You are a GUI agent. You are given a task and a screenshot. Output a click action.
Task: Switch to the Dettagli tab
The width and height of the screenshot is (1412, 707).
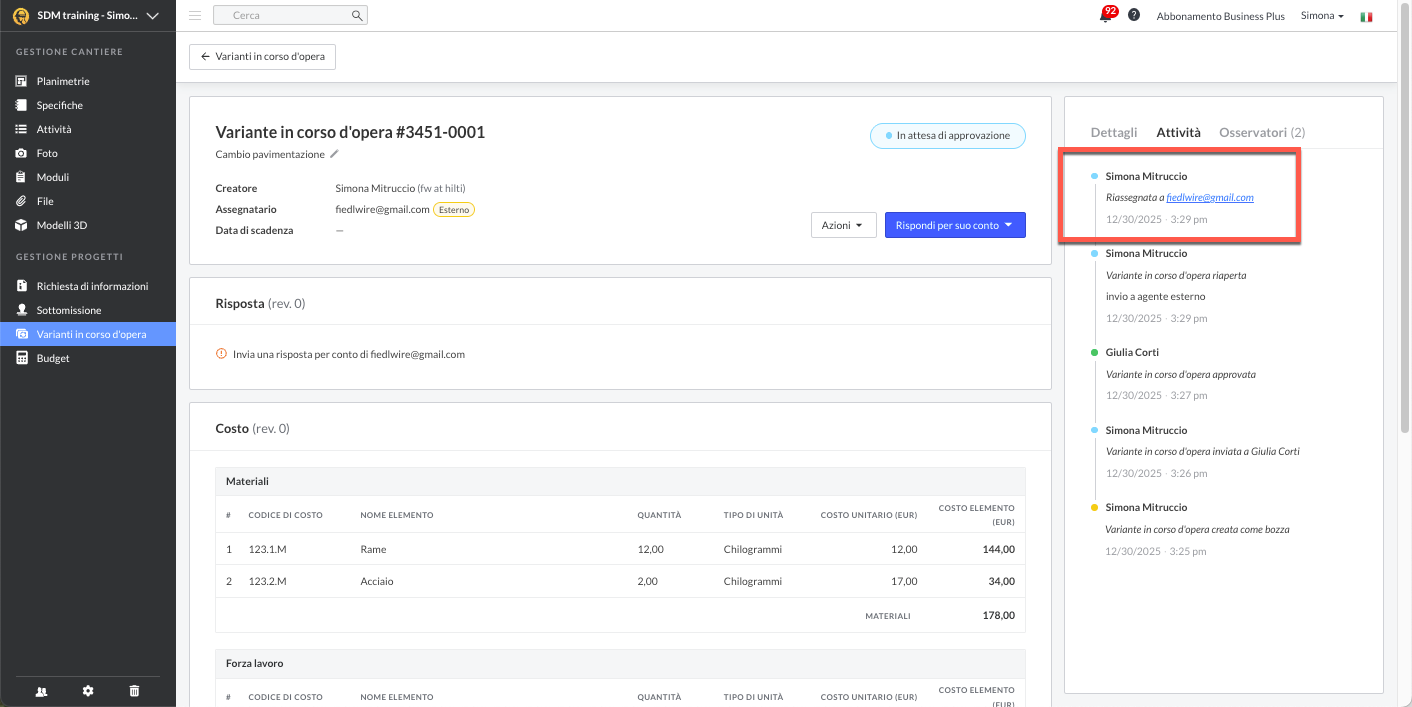tap(1113, 132)
